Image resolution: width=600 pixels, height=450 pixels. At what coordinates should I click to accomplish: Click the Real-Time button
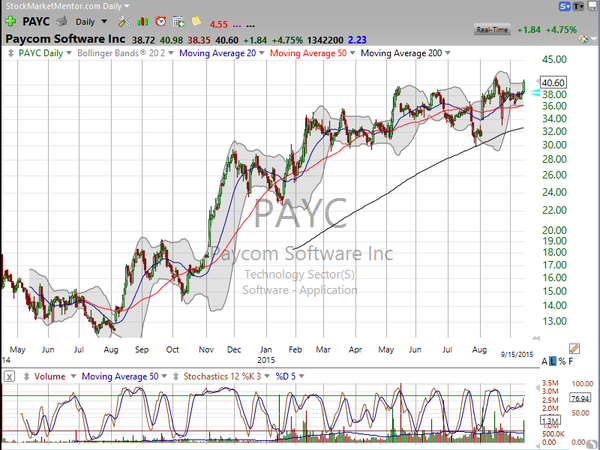pos(492,29)
